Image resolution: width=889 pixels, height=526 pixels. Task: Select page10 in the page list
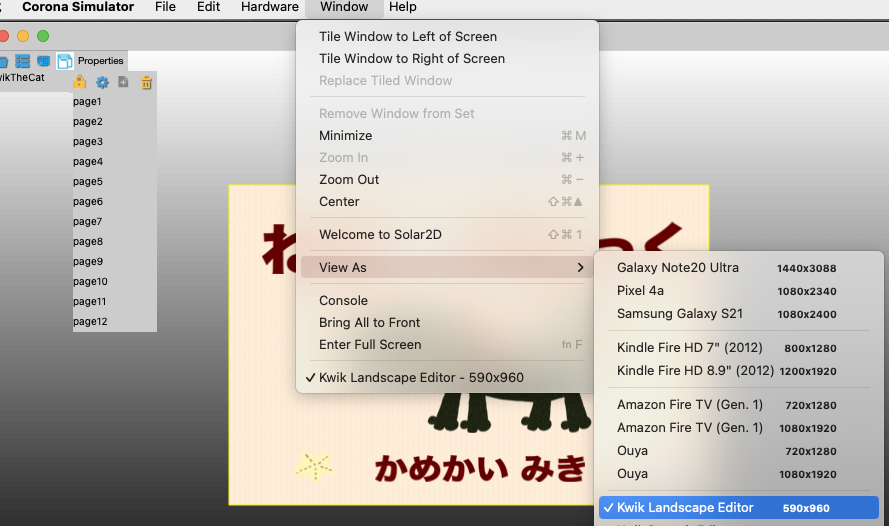point(90,282)
